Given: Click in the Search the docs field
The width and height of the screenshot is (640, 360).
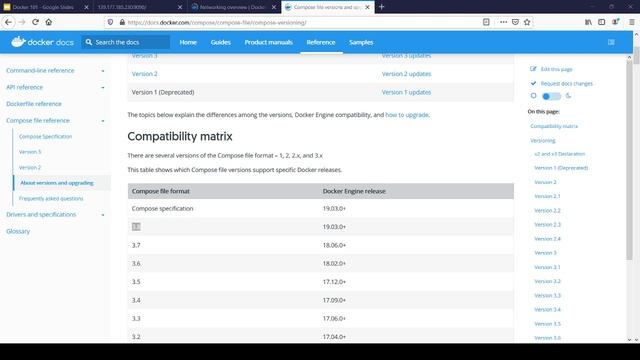Looking at the screenshot, I should [126, 42].
